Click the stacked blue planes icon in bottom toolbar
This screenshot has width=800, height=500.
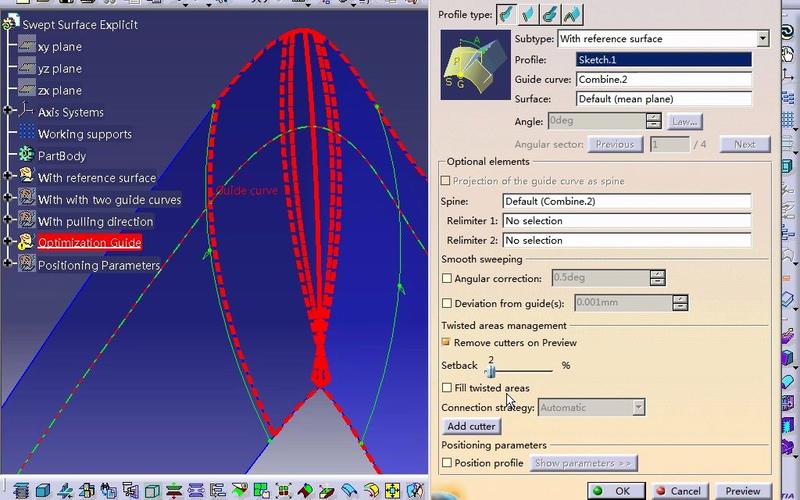pyautogui.click(x=21, y=490)
